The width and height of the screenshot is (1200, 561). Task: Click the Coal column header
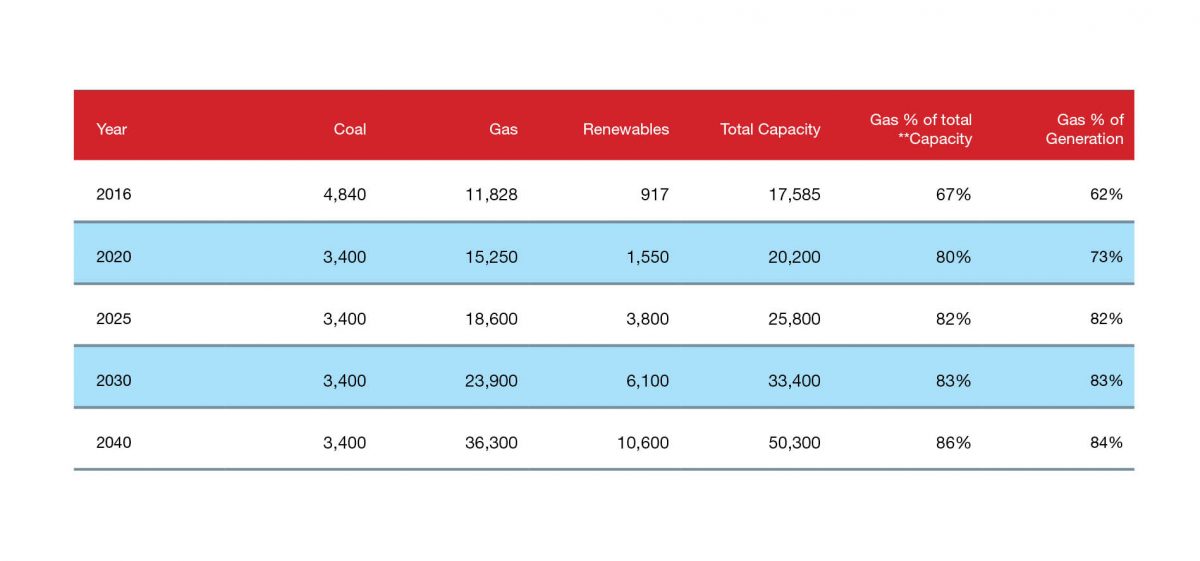click(x=350, y=129)
